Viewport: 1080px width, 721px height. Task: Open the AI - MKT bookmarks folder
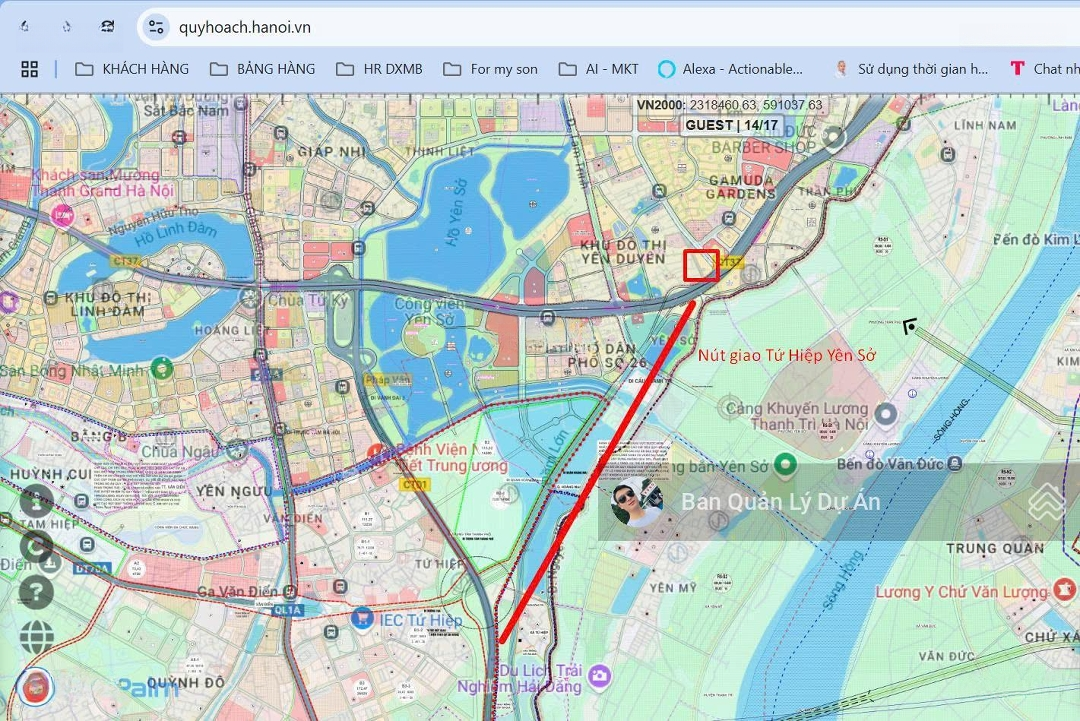[x=598, y=69]
